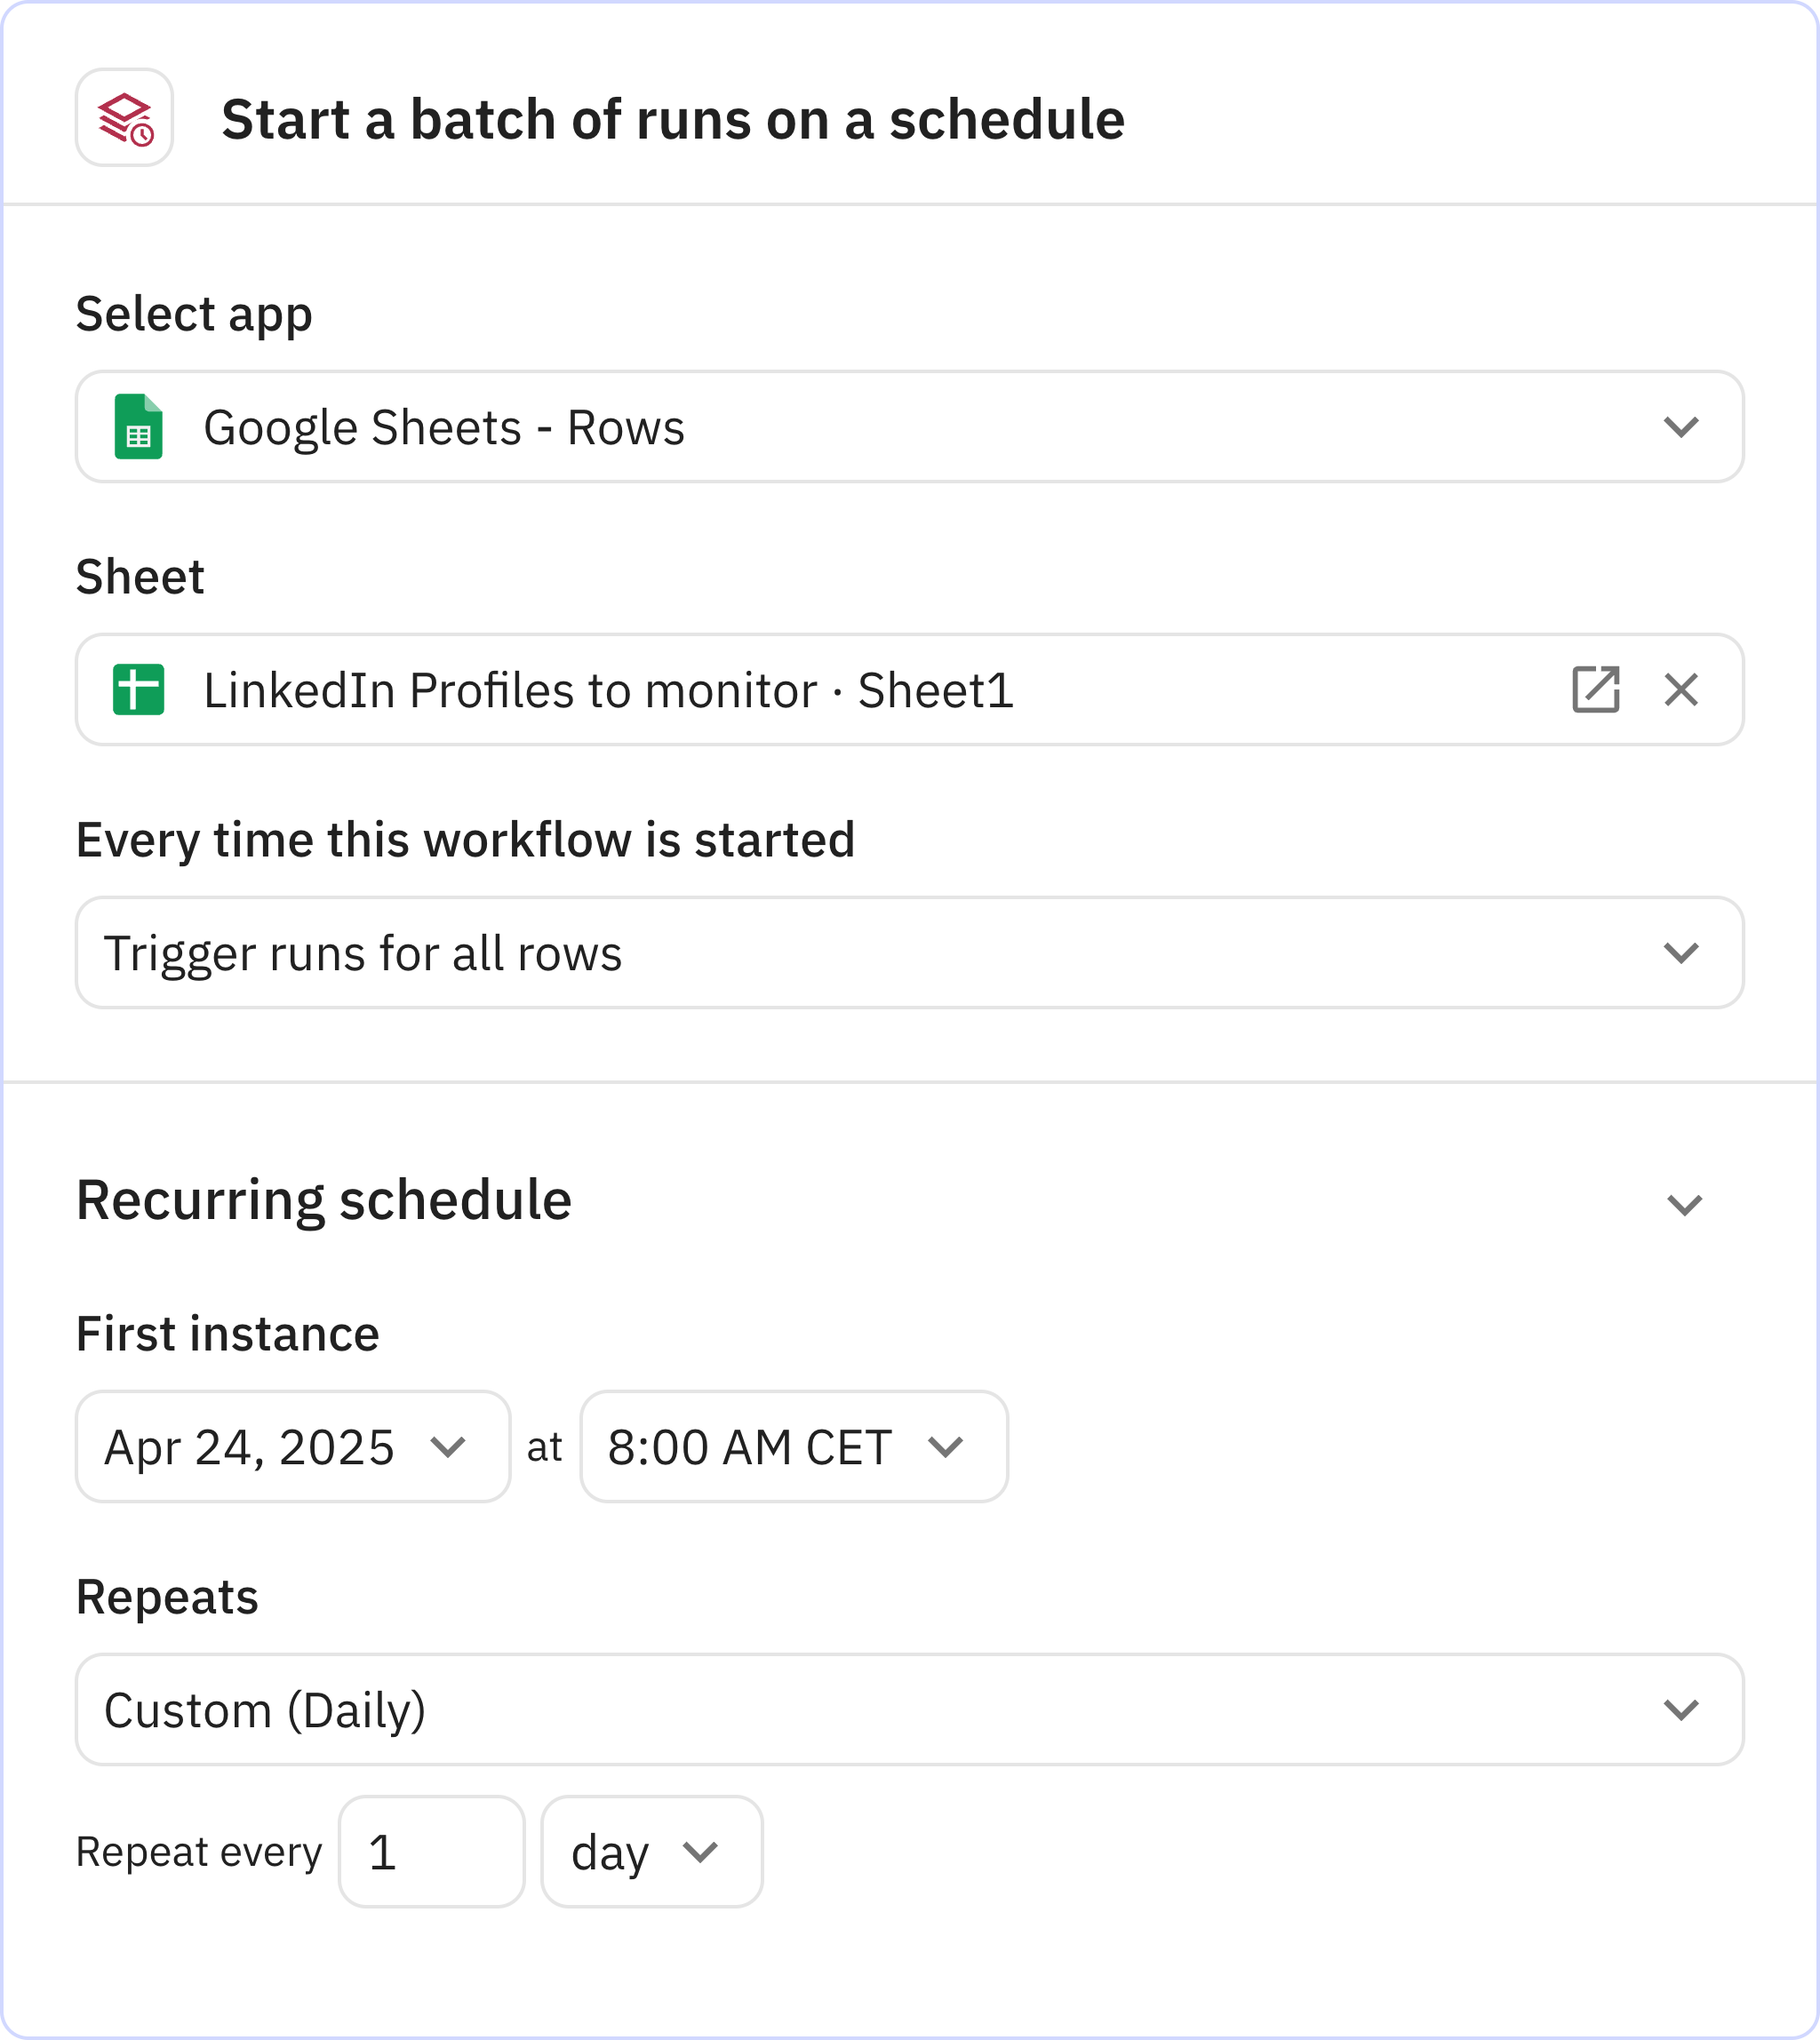Viewport: 1820px width, 2040px height.
Task: Click the batch schedule icon in header
Action: point(124,118)
